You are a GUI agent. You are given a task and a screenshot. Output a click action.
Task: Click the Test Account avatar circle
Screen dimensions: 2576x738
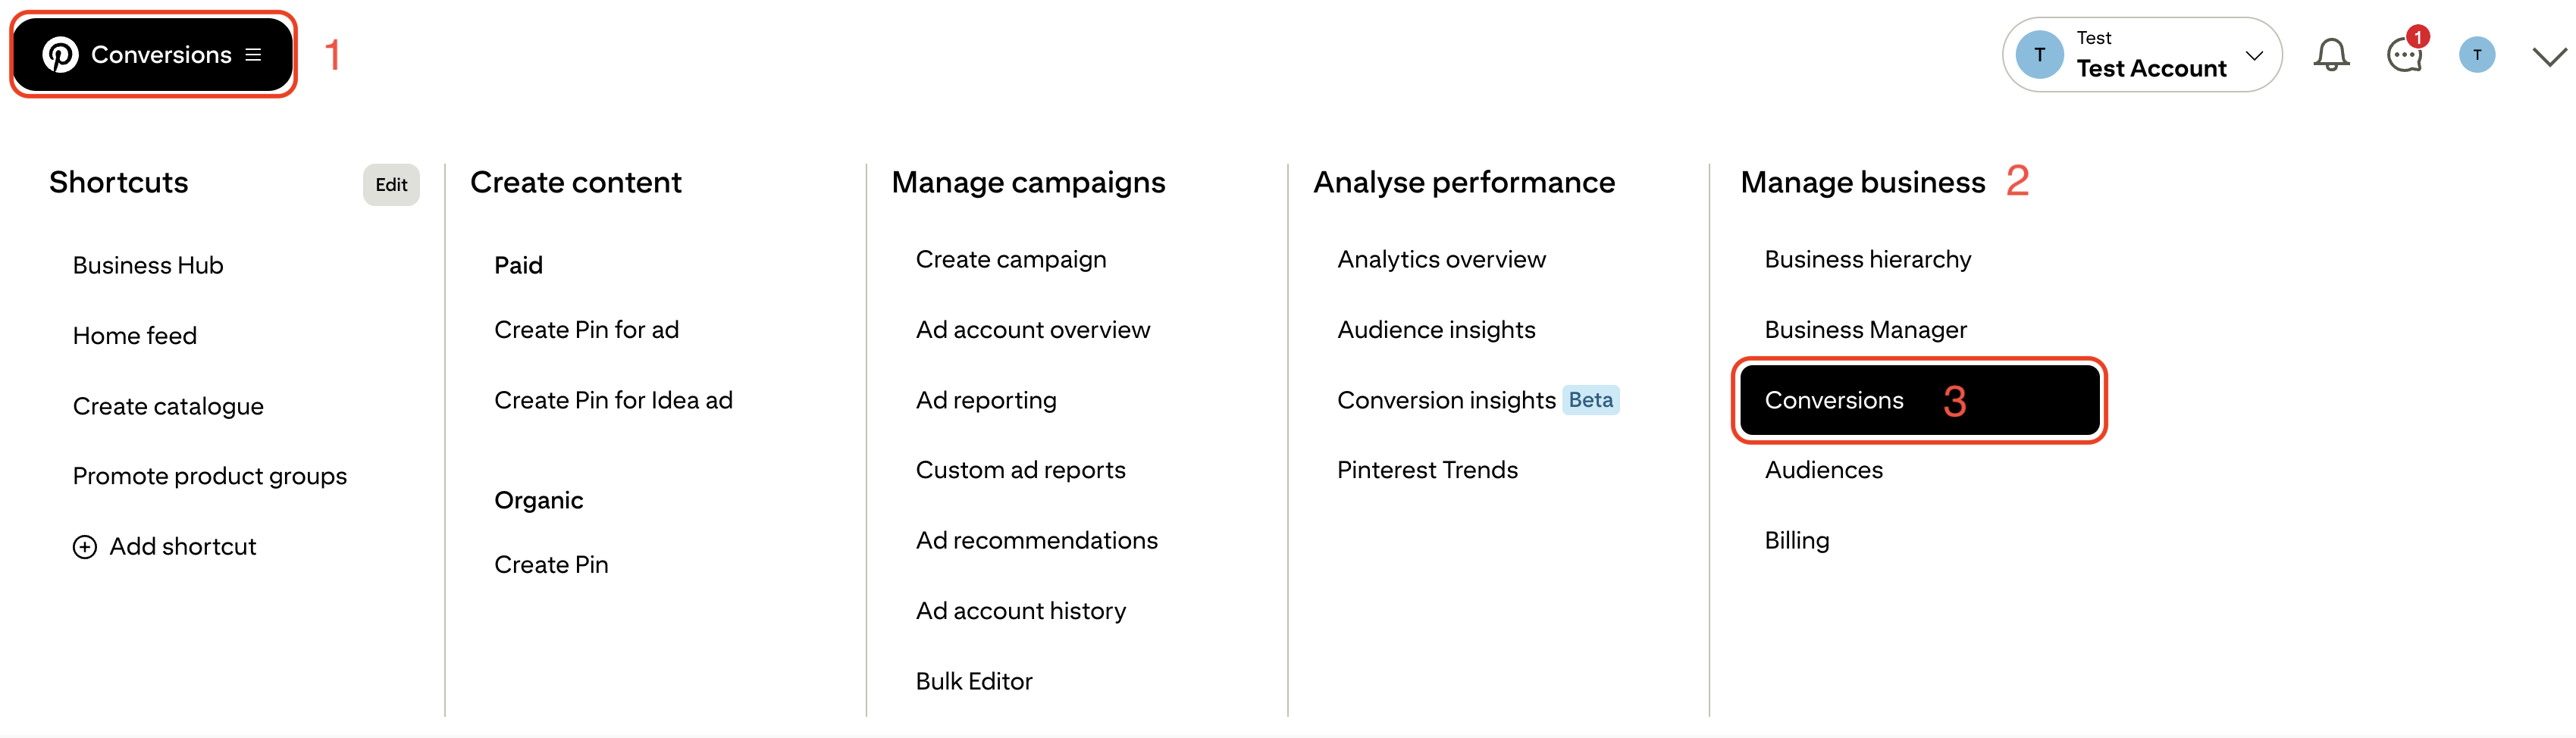tap(2039, 55)
